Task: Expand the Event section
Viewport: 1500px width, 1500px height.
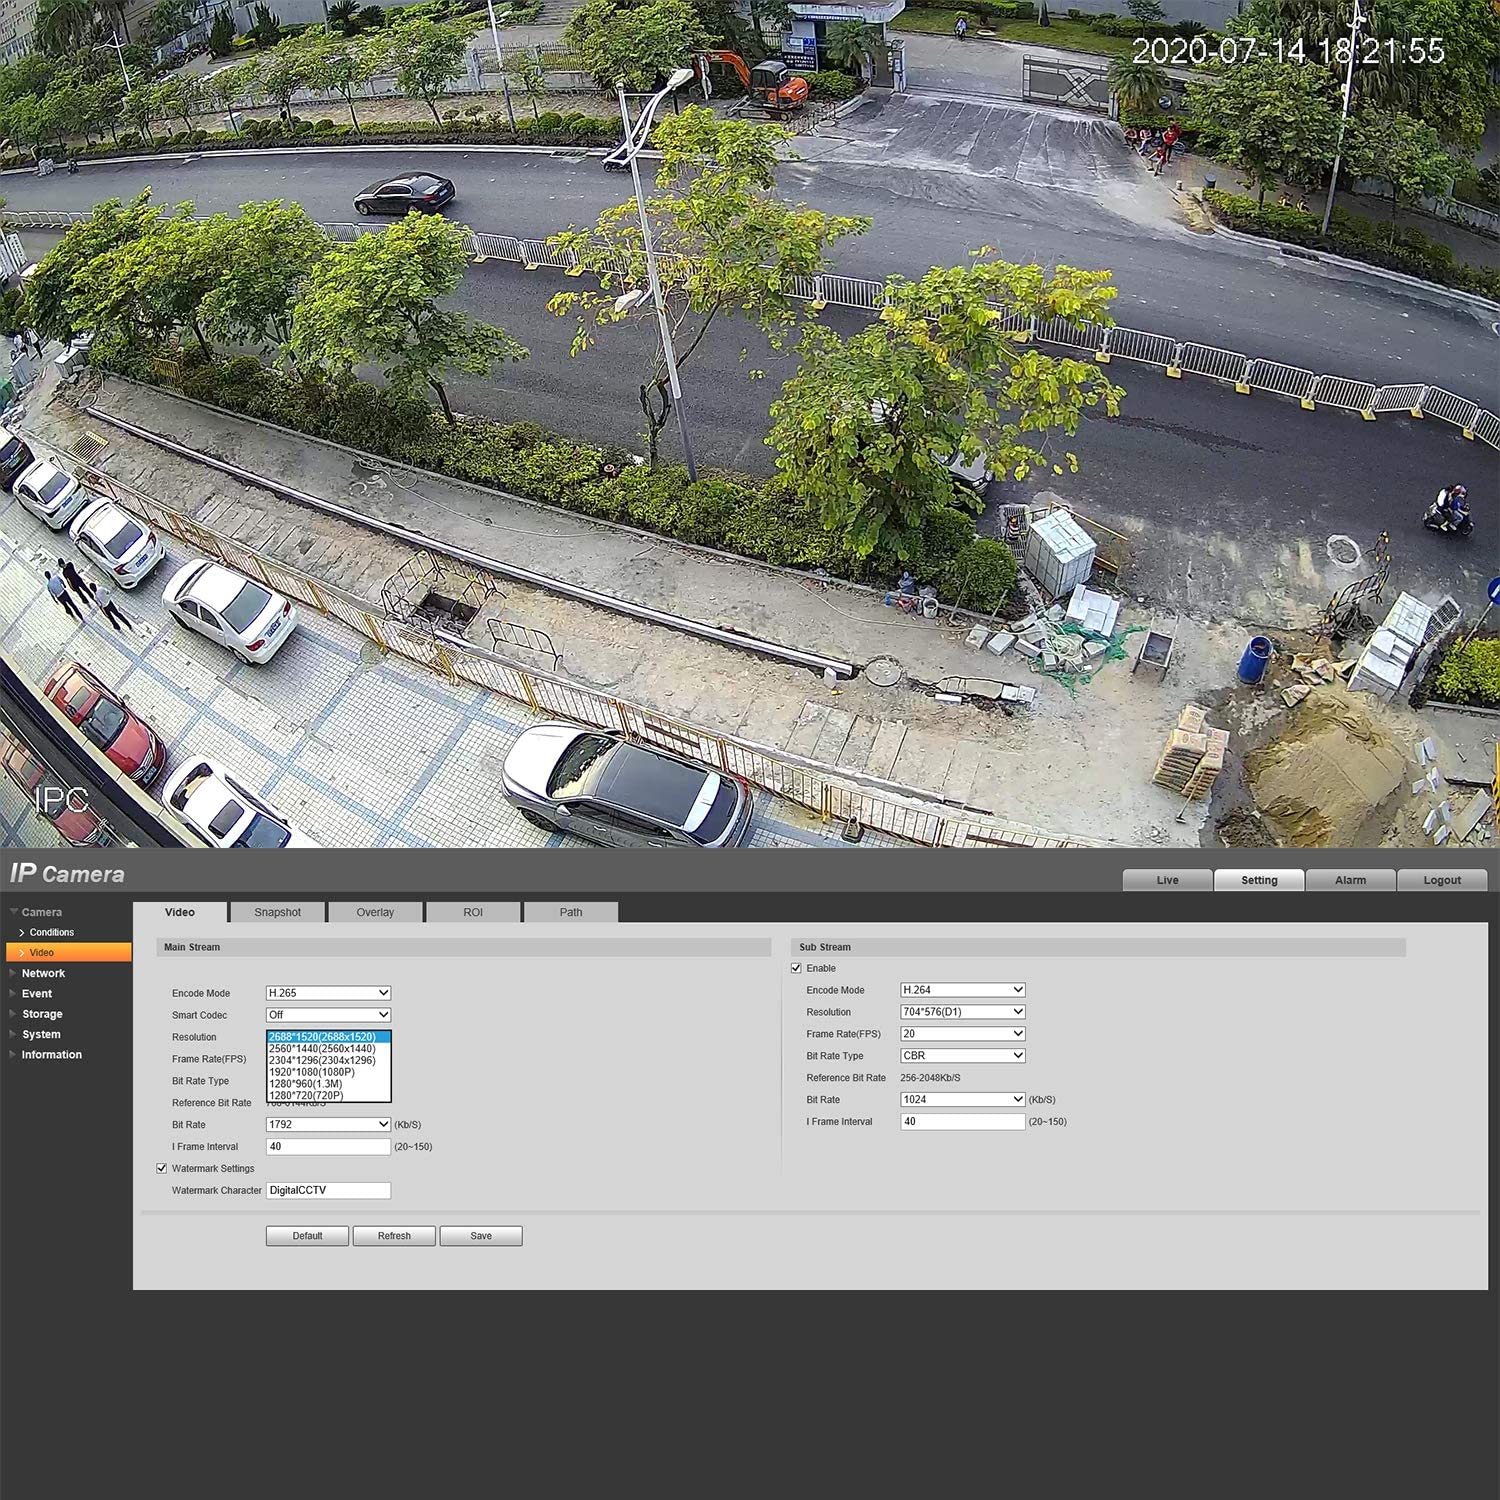Action: coord(37,994)
